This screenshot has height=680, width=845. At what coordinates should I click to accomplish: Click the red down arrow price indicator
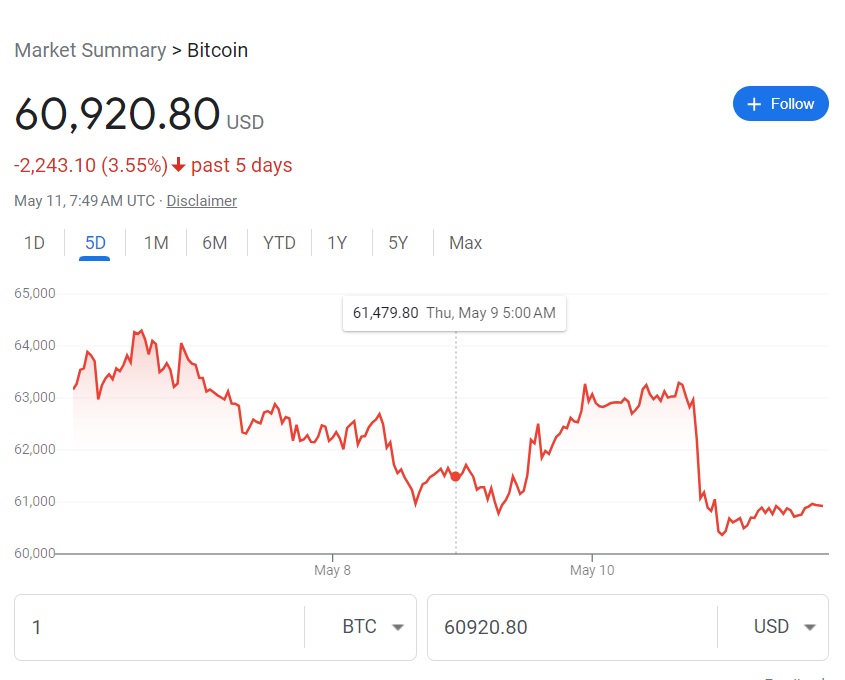click(x=178, y=165)
